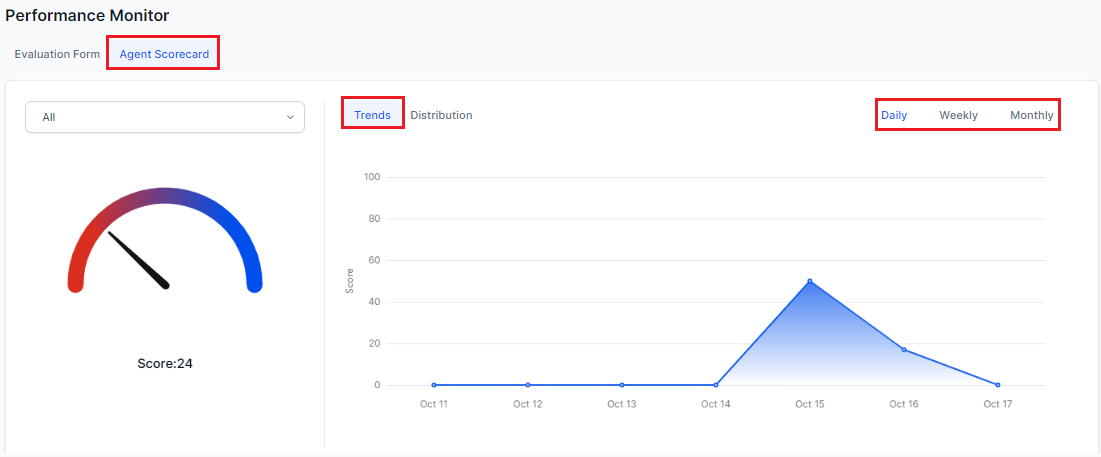Select the Monthly time interval
Image resolution: width=1101 pixels, height=457 pixels.
click(1031, 115)
